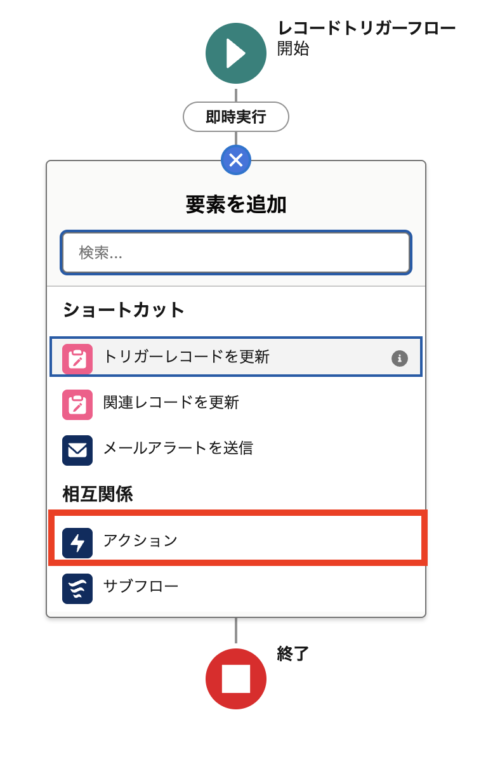Screen dimensions: 500x769
Task: Click the info icon on トリガーレコードを更新 row
Action: point(400,358)
